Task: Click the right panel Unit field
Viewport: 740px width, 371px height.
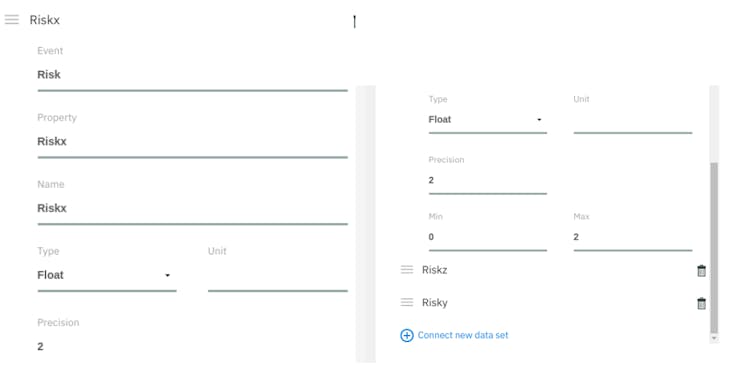Action: coord(633,120)
